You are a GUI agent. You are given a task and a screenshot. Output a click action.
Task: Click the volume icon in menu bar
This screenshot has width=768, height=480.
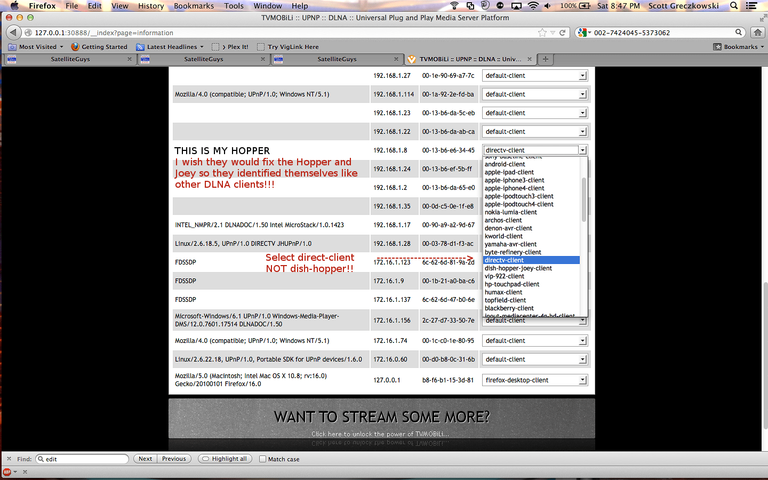click(x=547, y=6)
